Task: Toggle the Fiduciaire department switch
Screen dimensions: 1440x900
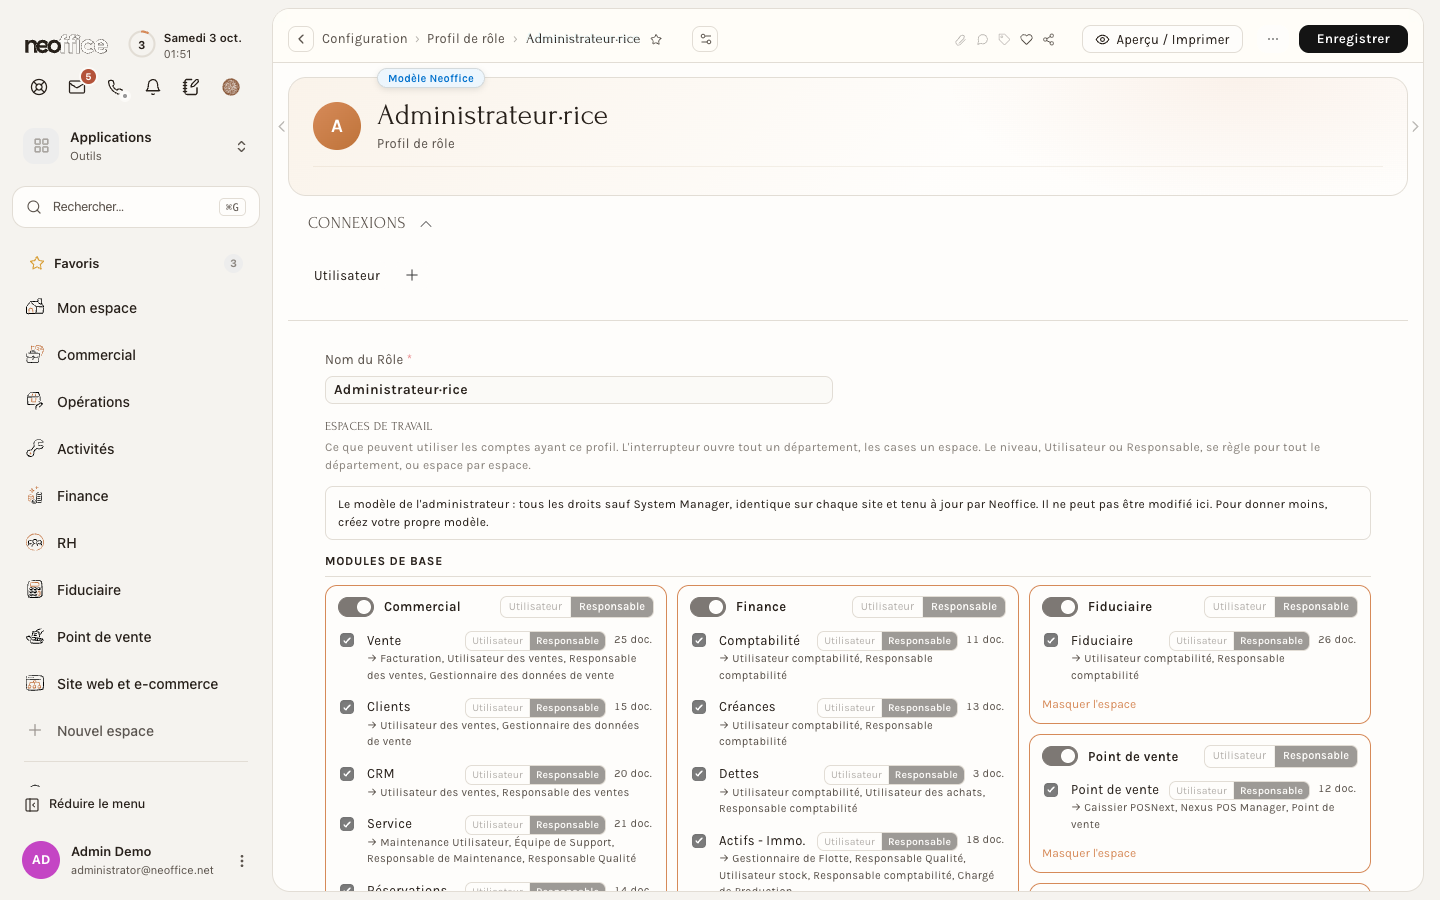Action: click(1060, 607)
